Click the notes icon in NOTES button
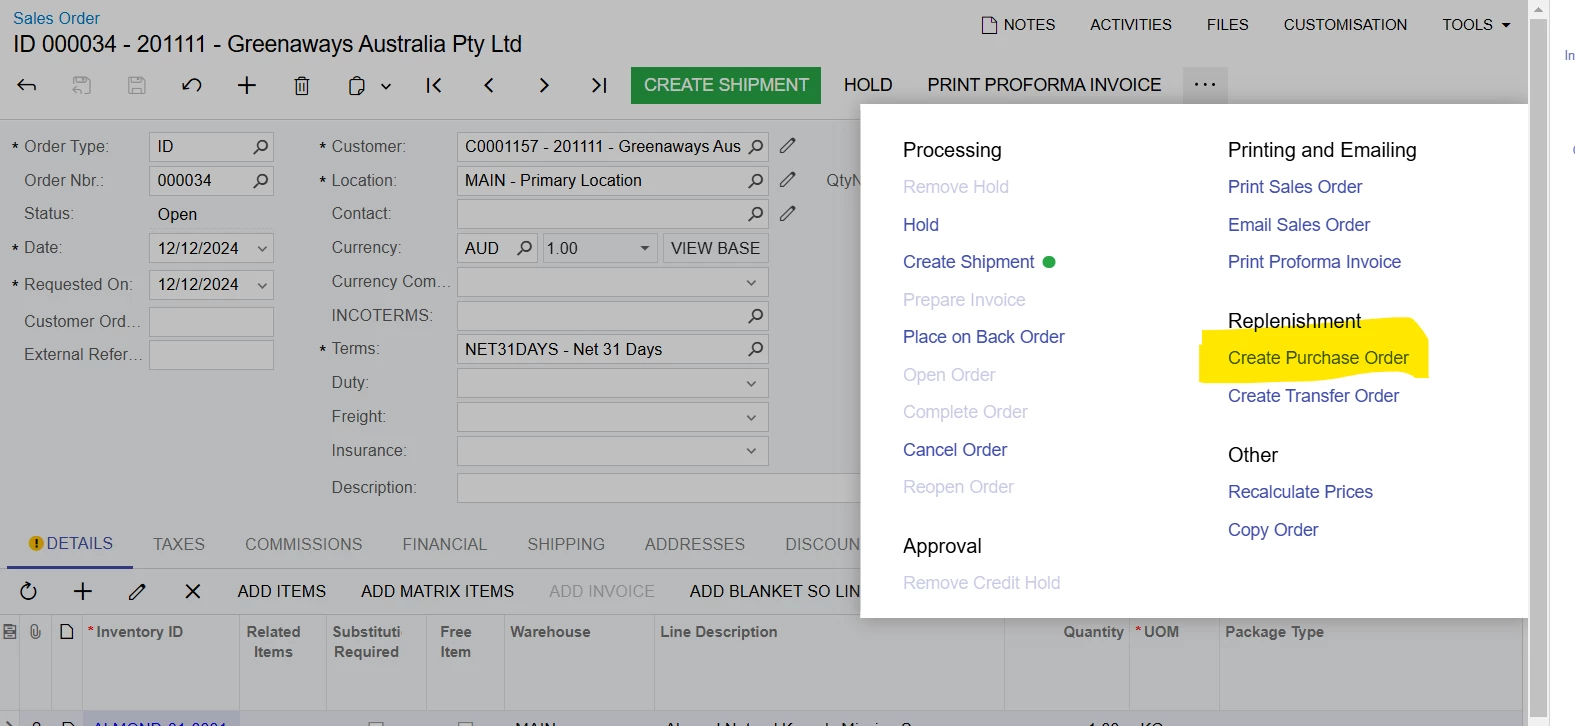 [x=990, y=25]
